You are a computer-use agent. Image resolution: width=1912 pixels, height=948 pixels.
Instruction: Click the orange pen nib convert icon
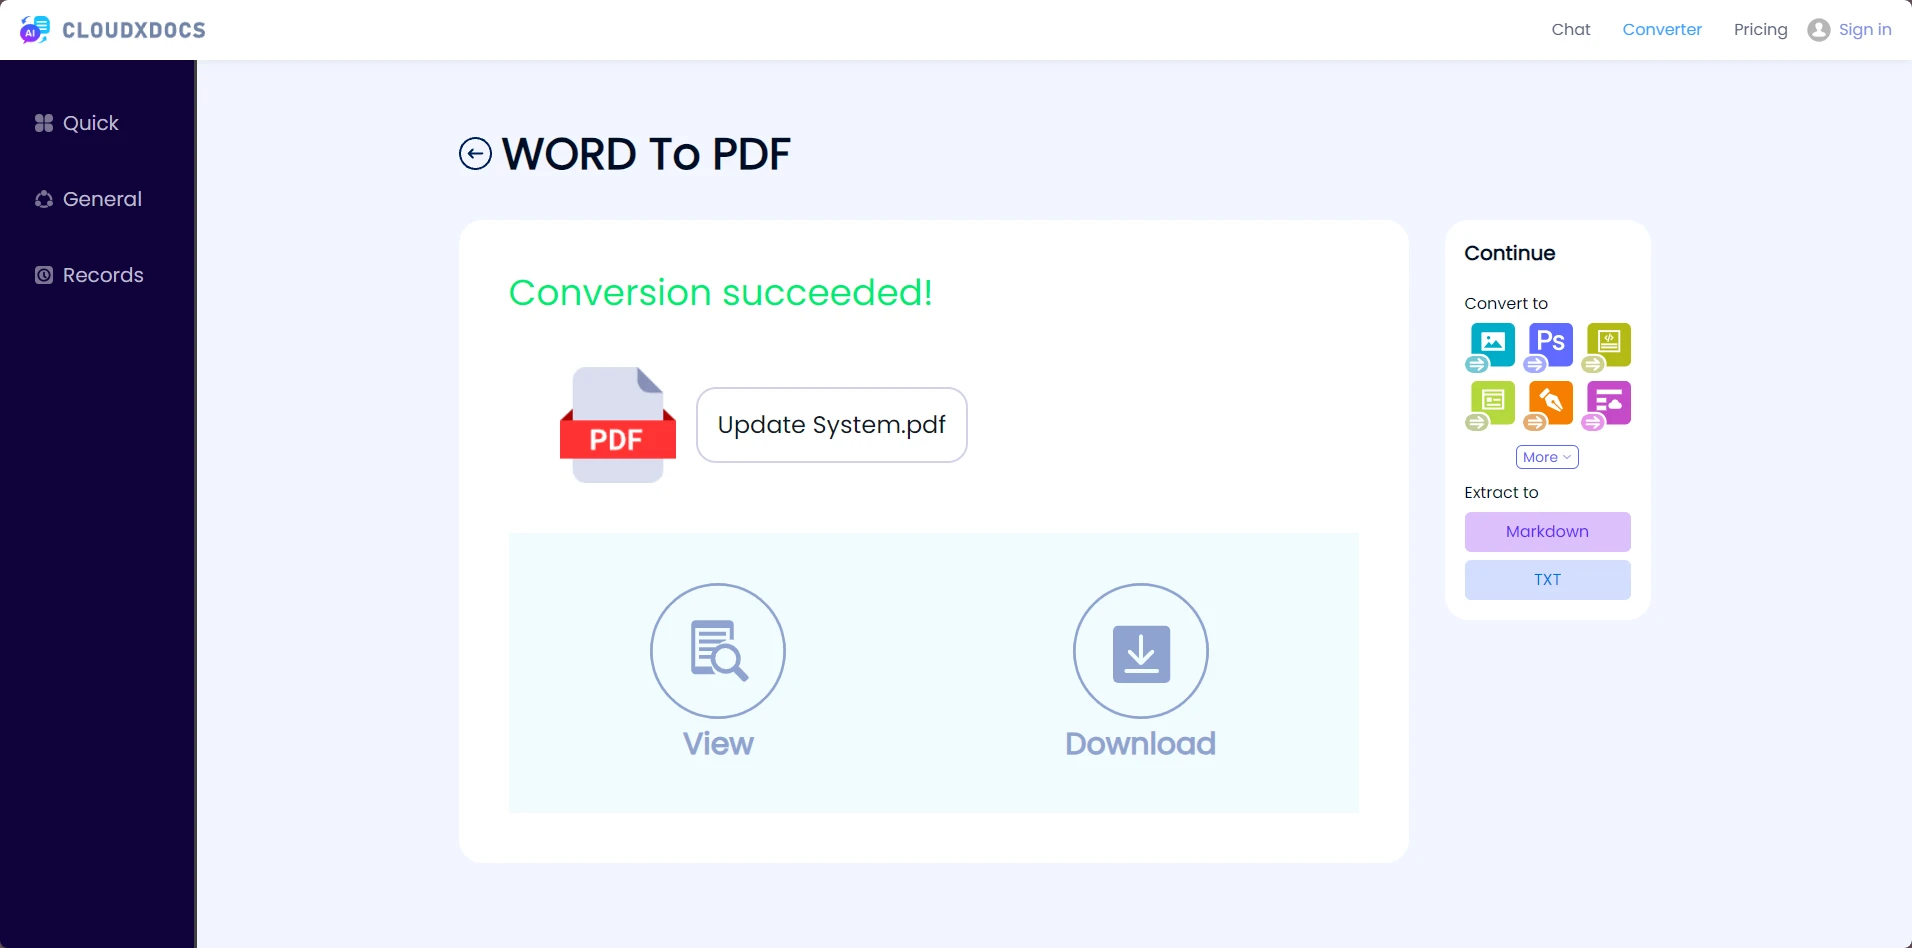[1548, 405]
